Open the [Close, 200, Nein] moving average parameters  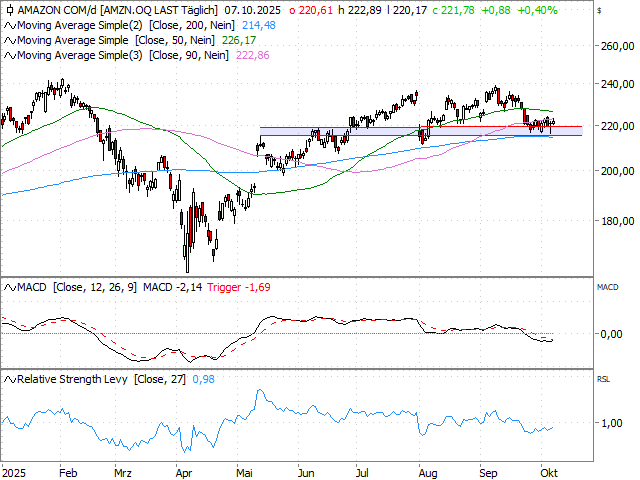coord(199,24)
